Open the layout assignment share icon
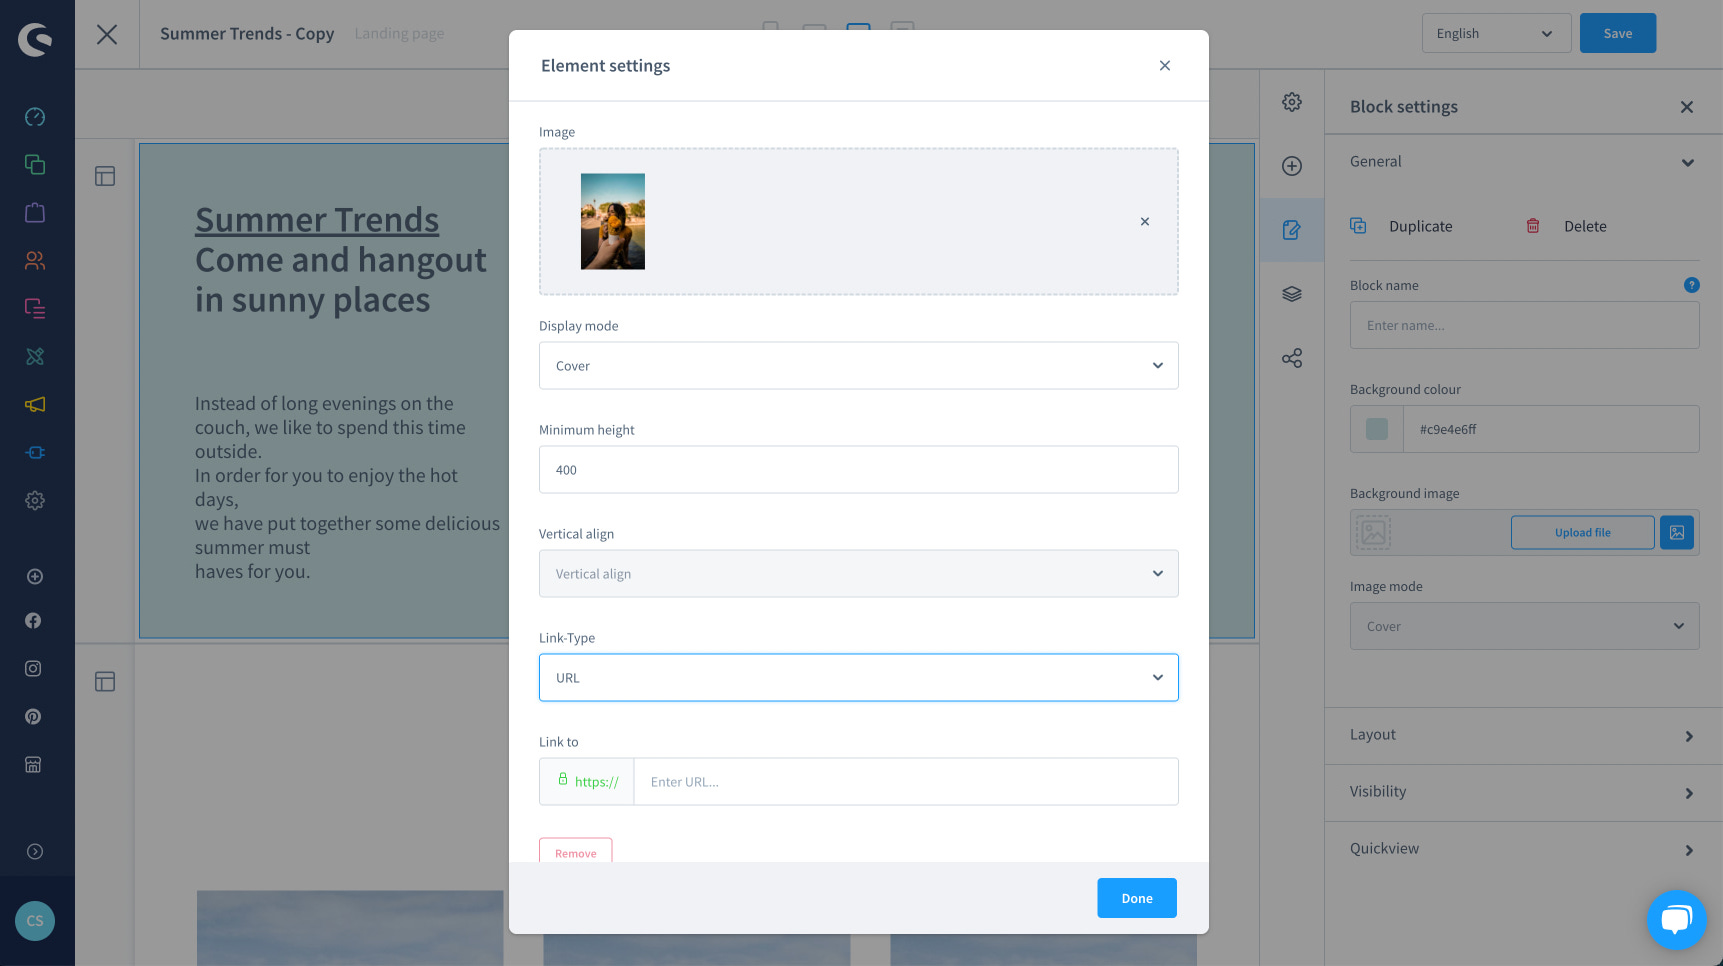 point(1292,358)
